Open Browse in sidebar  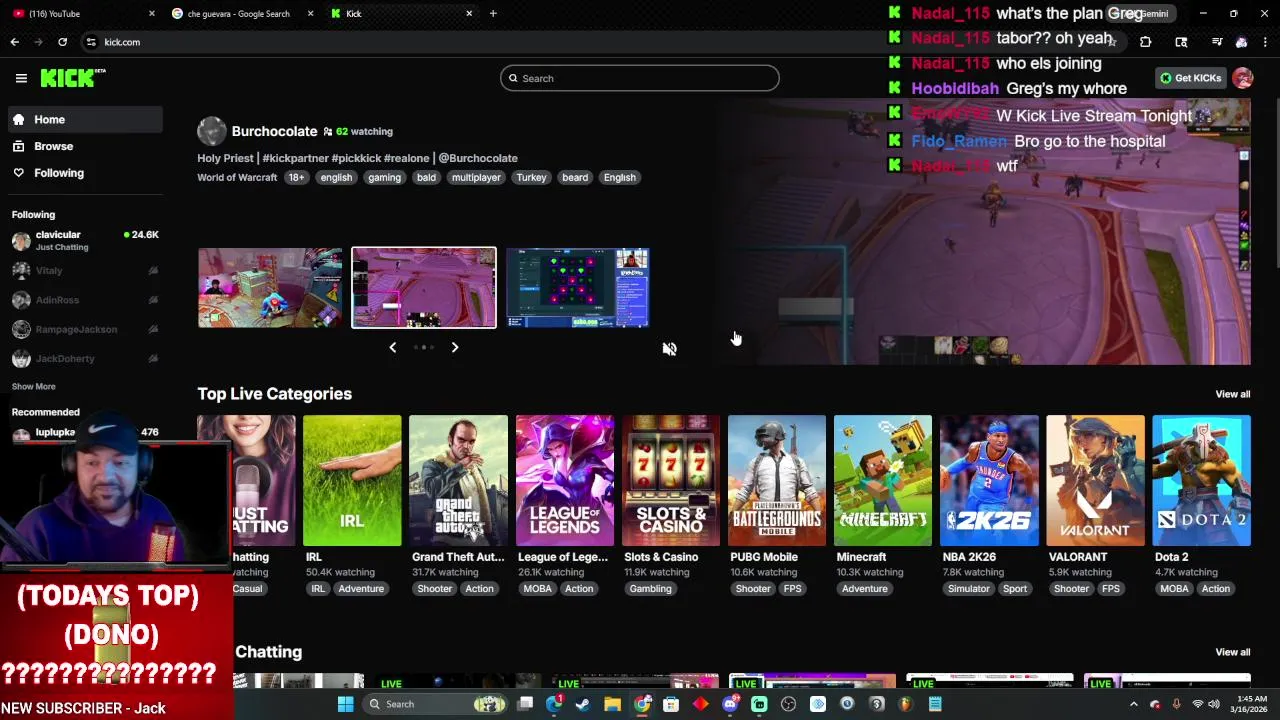(x=85, y=146)
